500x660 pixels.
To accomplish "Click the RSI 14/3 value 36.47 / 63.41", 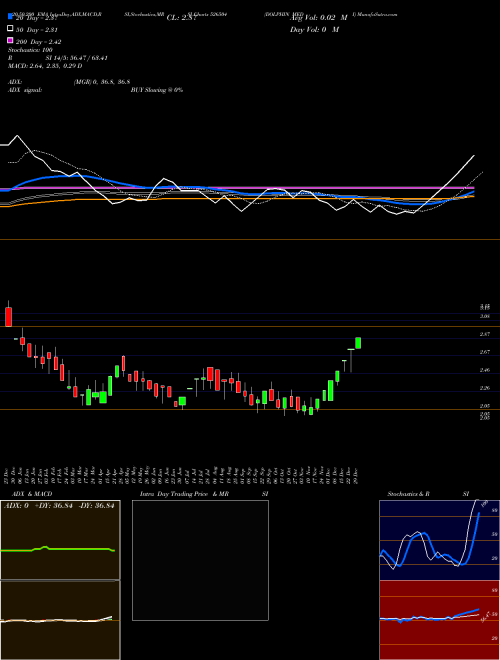I will [77, 58].
